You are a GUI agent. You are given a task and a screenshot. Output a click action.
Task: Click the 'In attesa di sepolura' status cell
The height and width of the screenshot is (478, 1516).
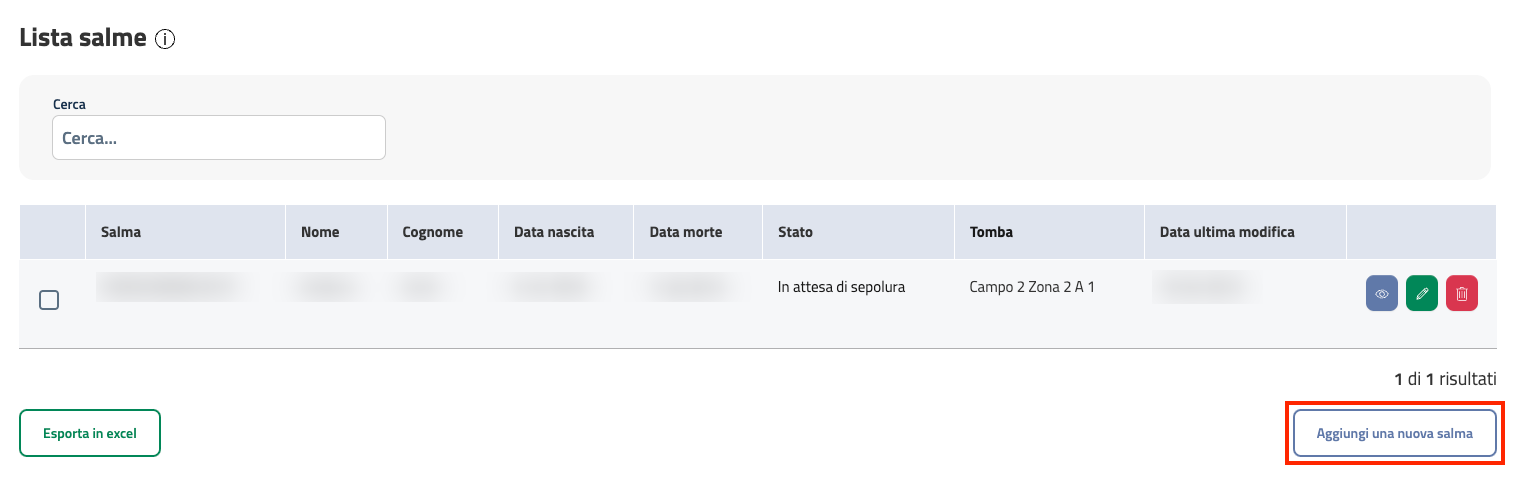[841, 287]
